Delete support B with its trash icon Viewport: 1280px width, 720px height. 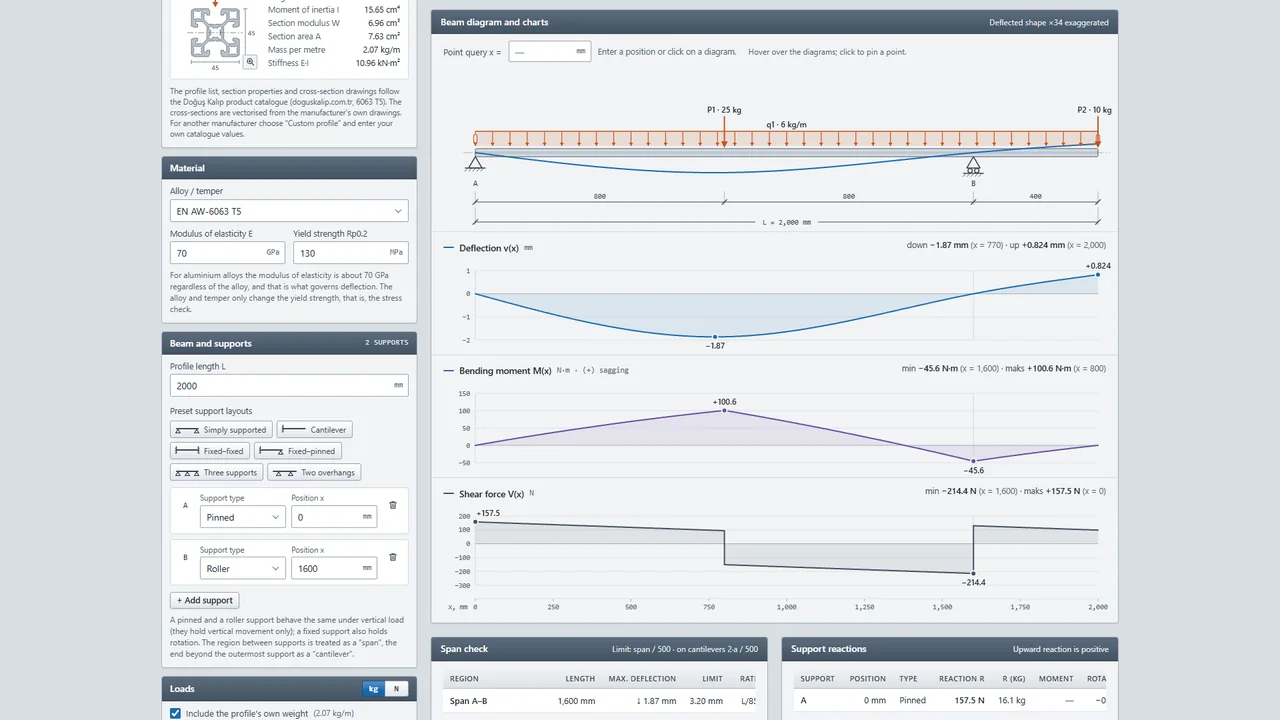point(392,557)
